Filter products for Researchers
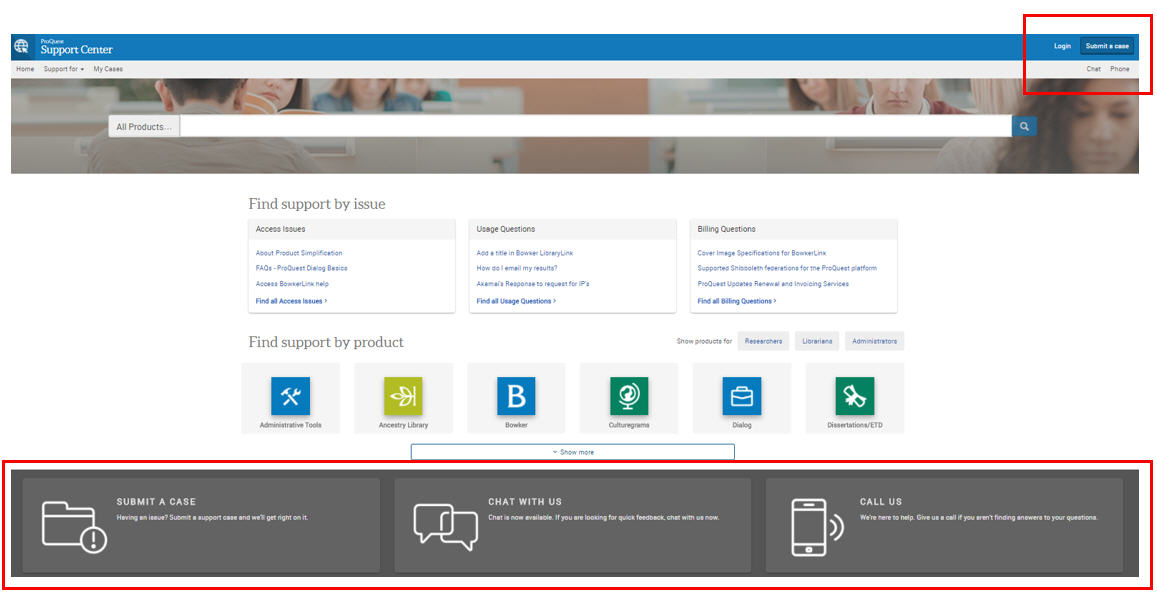Viewport: 1157px width, 599px height. pos(763,341)
